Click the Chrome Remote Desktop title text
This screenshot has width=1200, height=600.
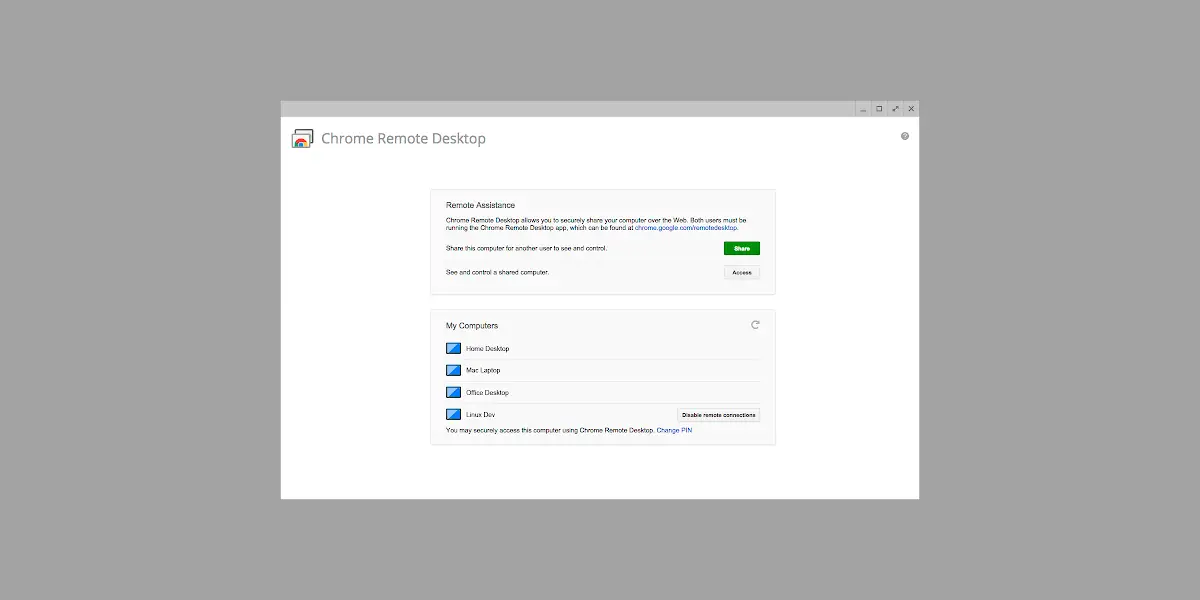click(403, 139)
